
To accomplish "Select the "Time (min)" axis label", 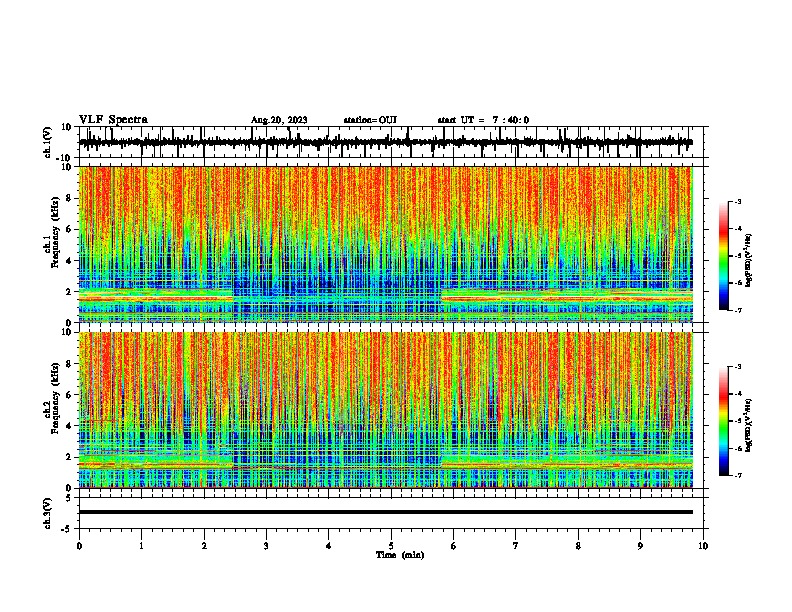I will coord(400,555).
